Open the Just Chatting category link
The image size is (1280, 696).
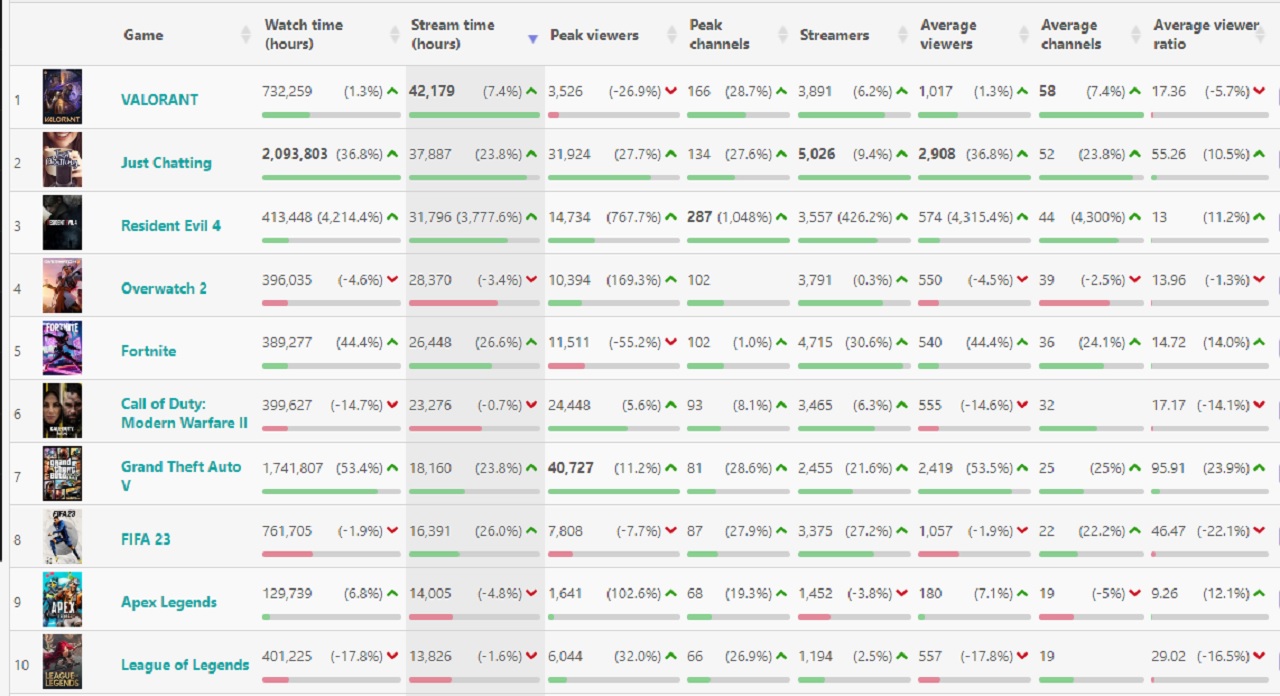[166, 163]
